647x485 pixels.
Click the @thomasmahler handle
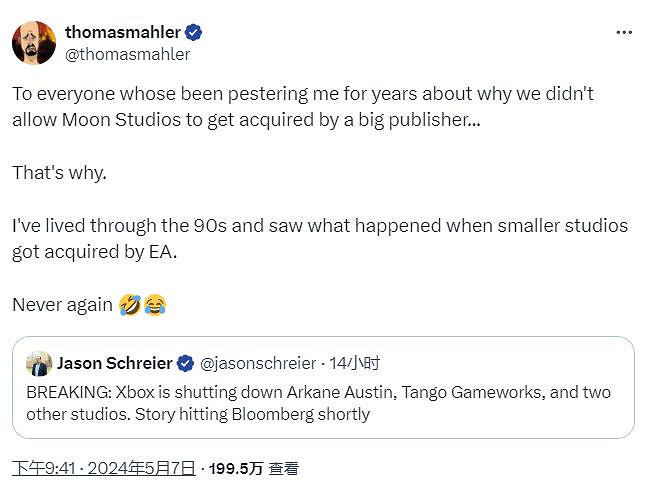click(x=126, y=55)
